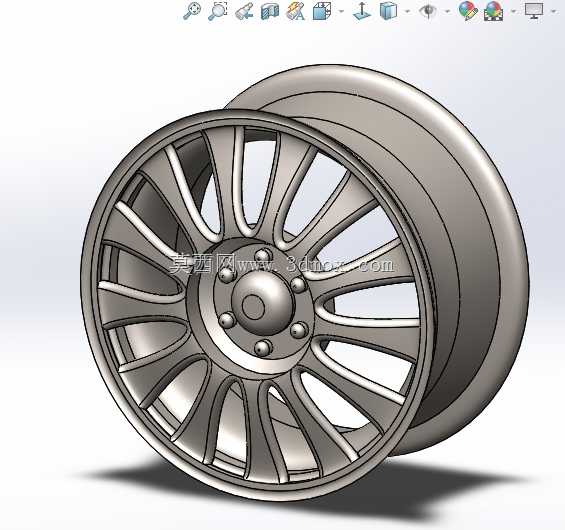Toggle the Hide/Show Items eye icon
The height and width of the screenshot is (530, 565).
click(x=428, y=11)
